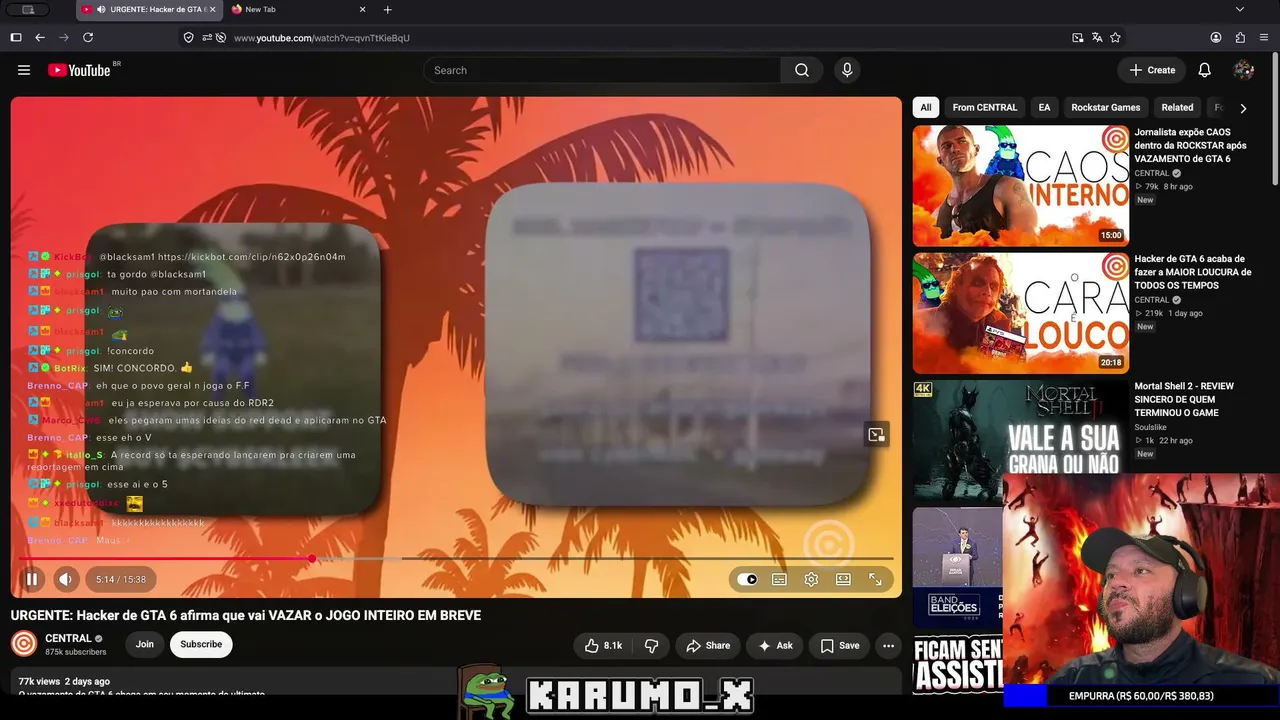Select the All filter chip

point(926,108)
